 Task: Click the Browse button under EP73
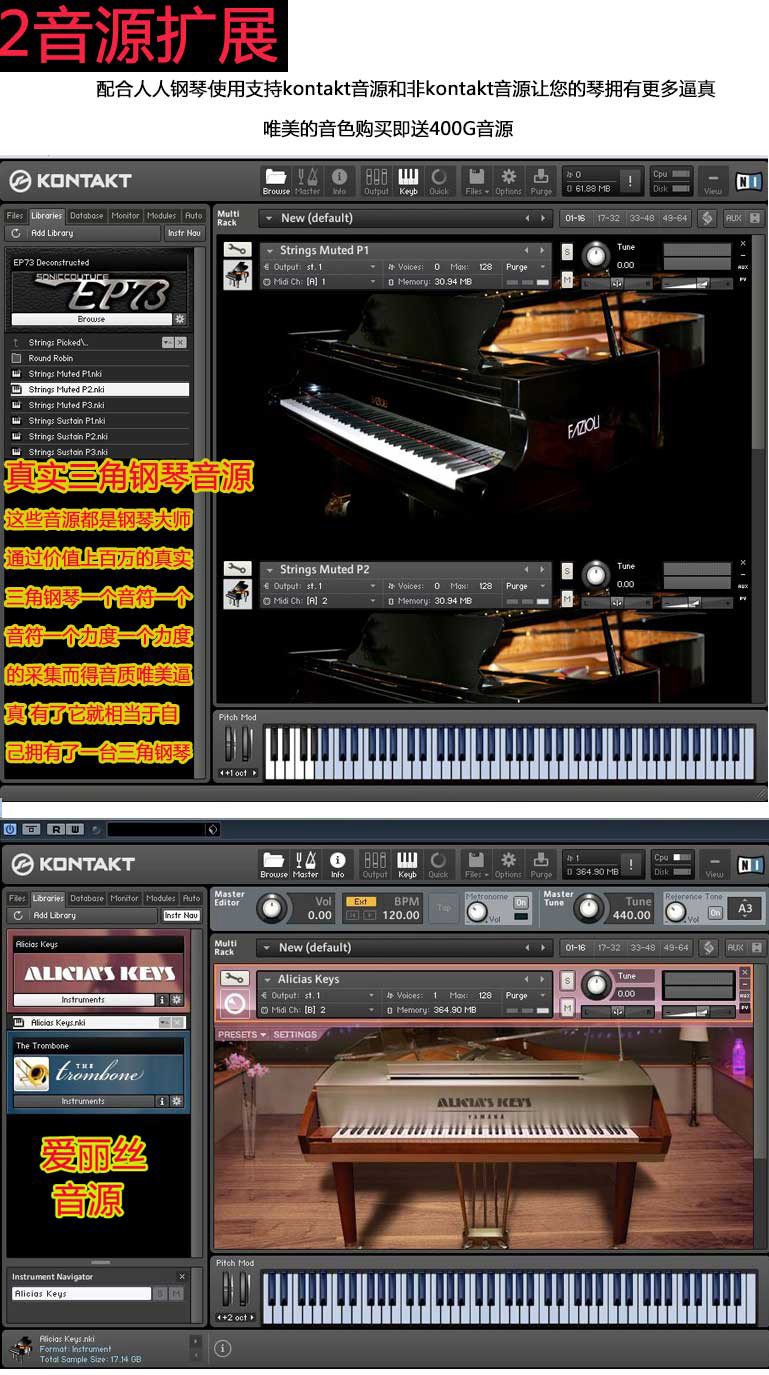(91, 319)
